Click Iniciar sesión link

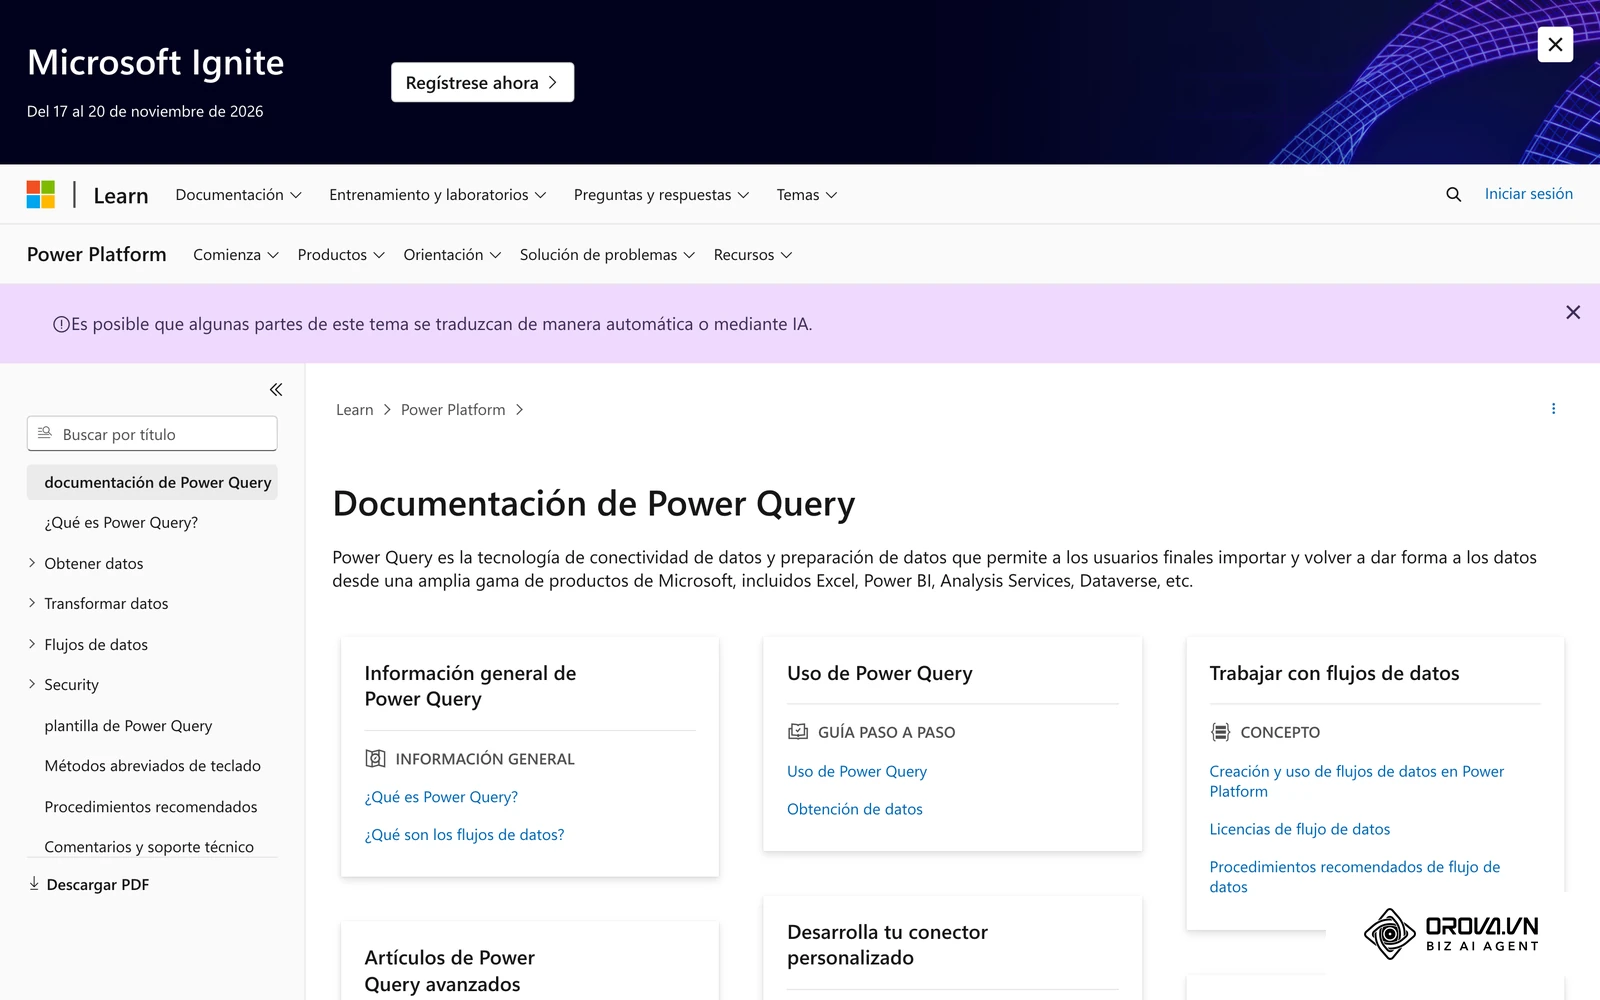(x=1528, y=194)
